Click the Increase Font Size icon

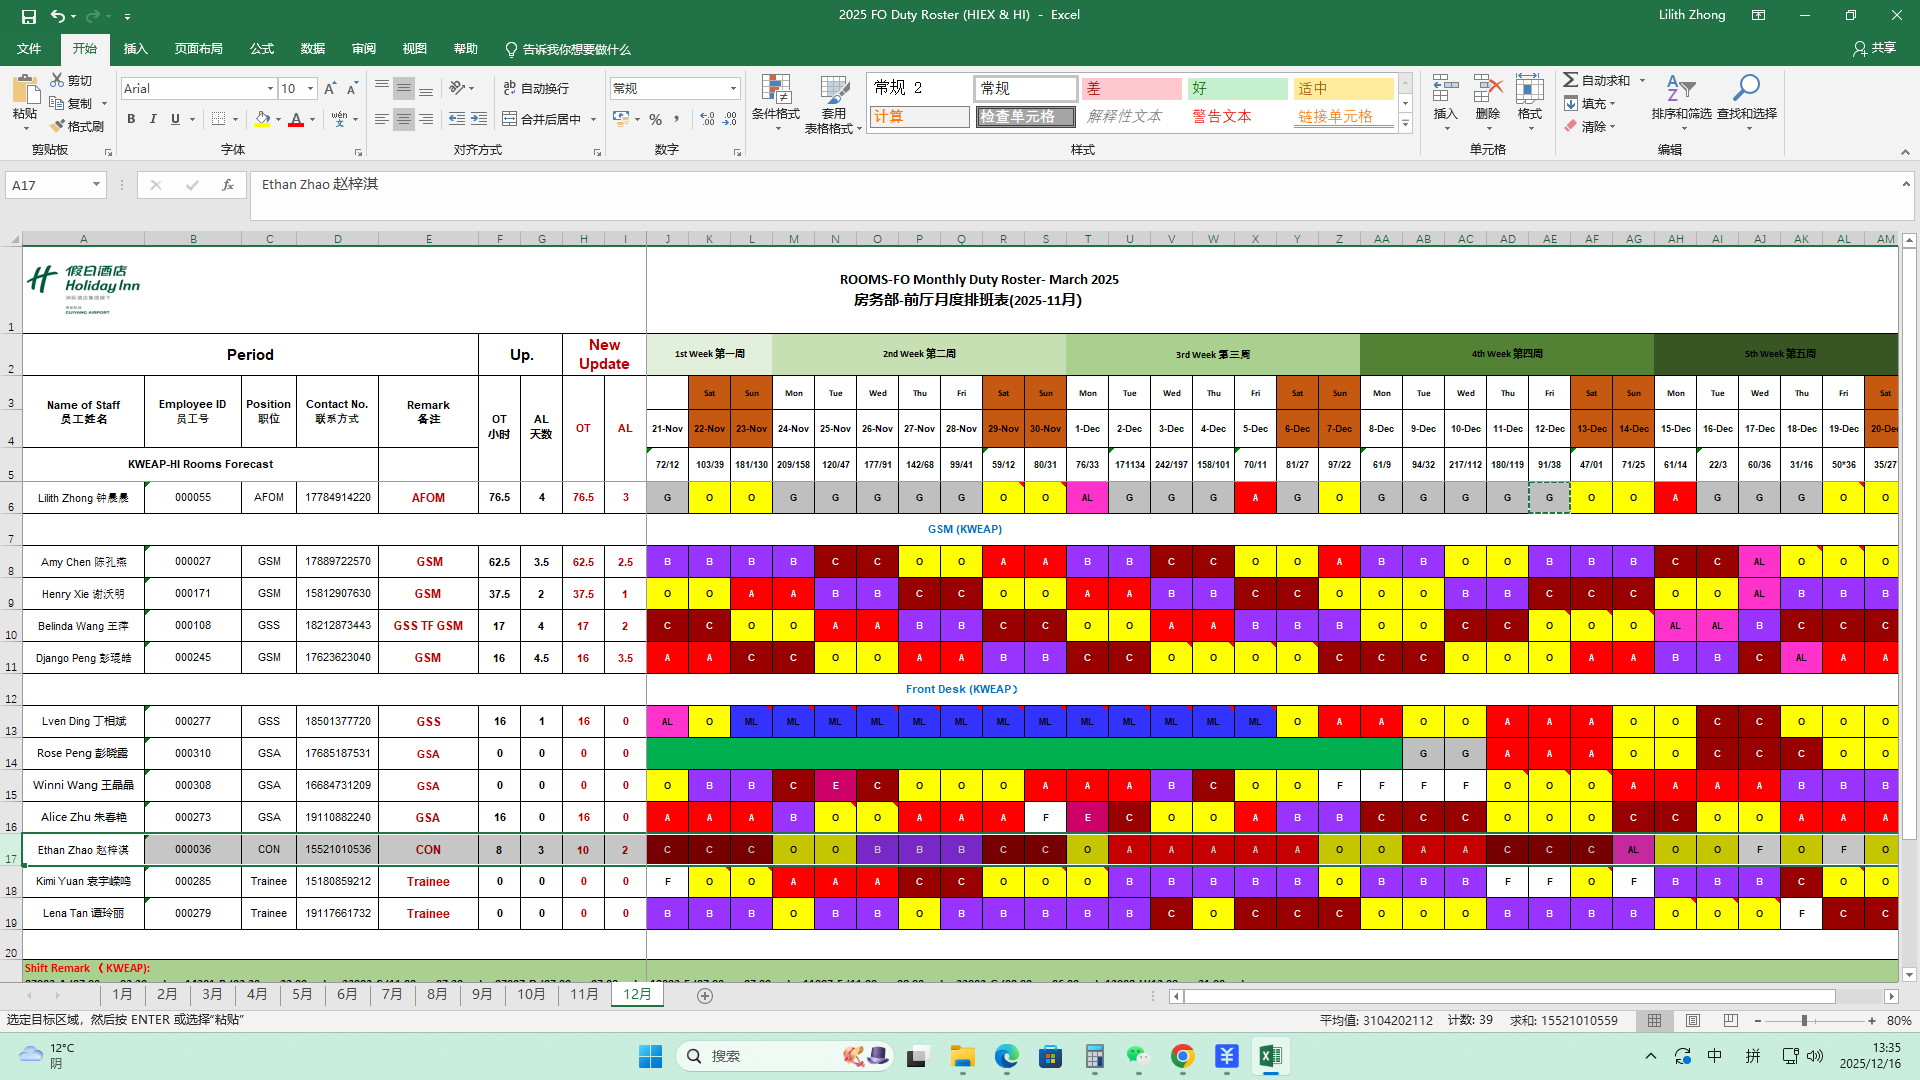[x=330, y=89]
